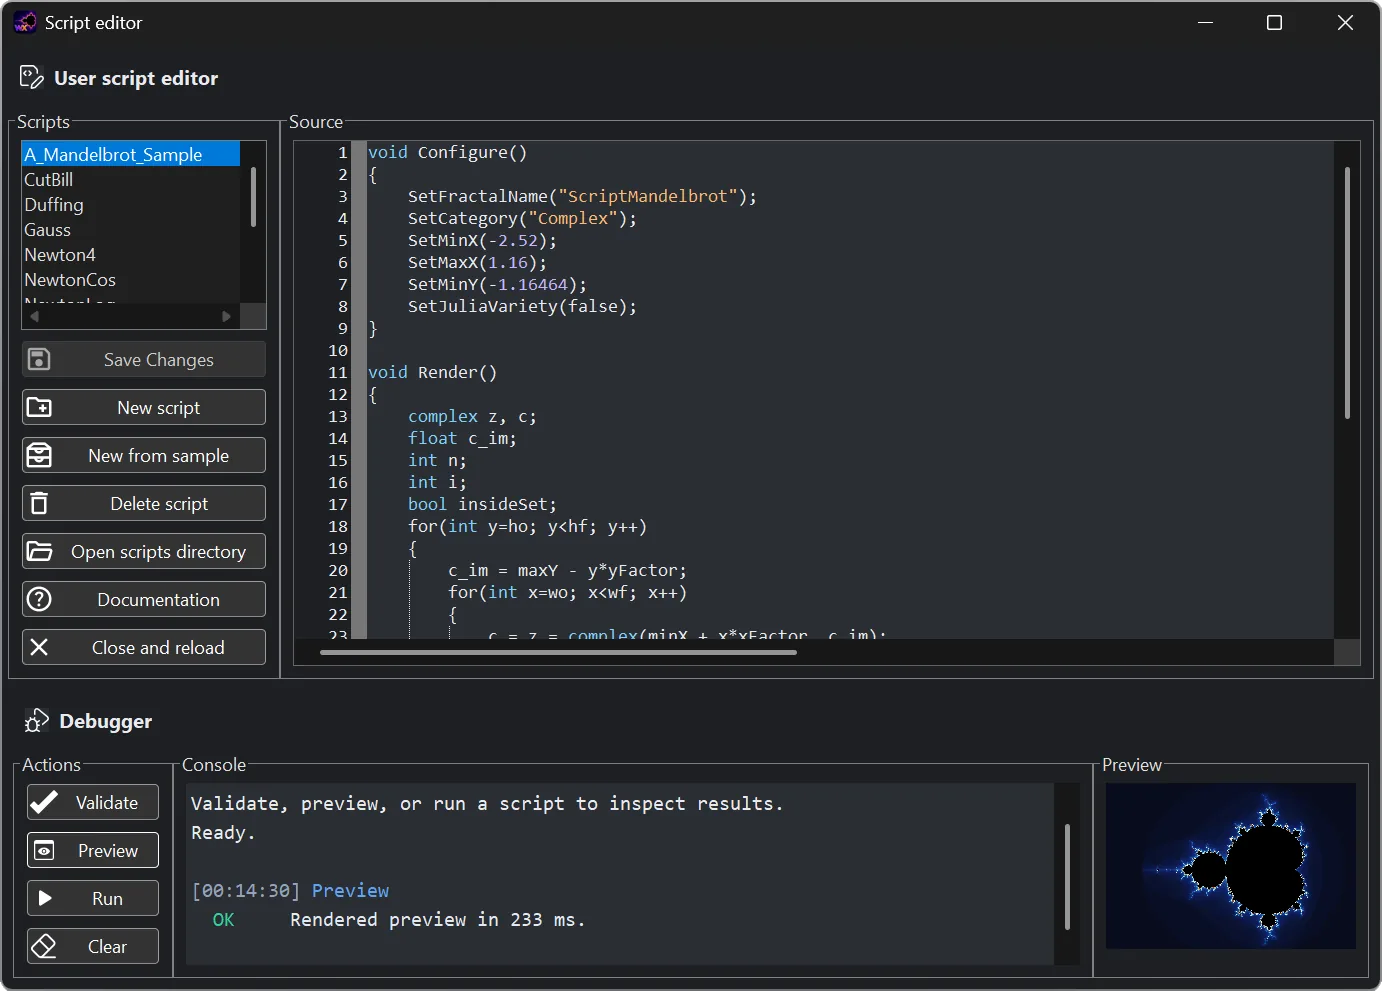Image resolution: width=1382 pixels, height=991 pixels.
Task: Click scripts list right scroll arrow
Action: [x=226, y=316]
